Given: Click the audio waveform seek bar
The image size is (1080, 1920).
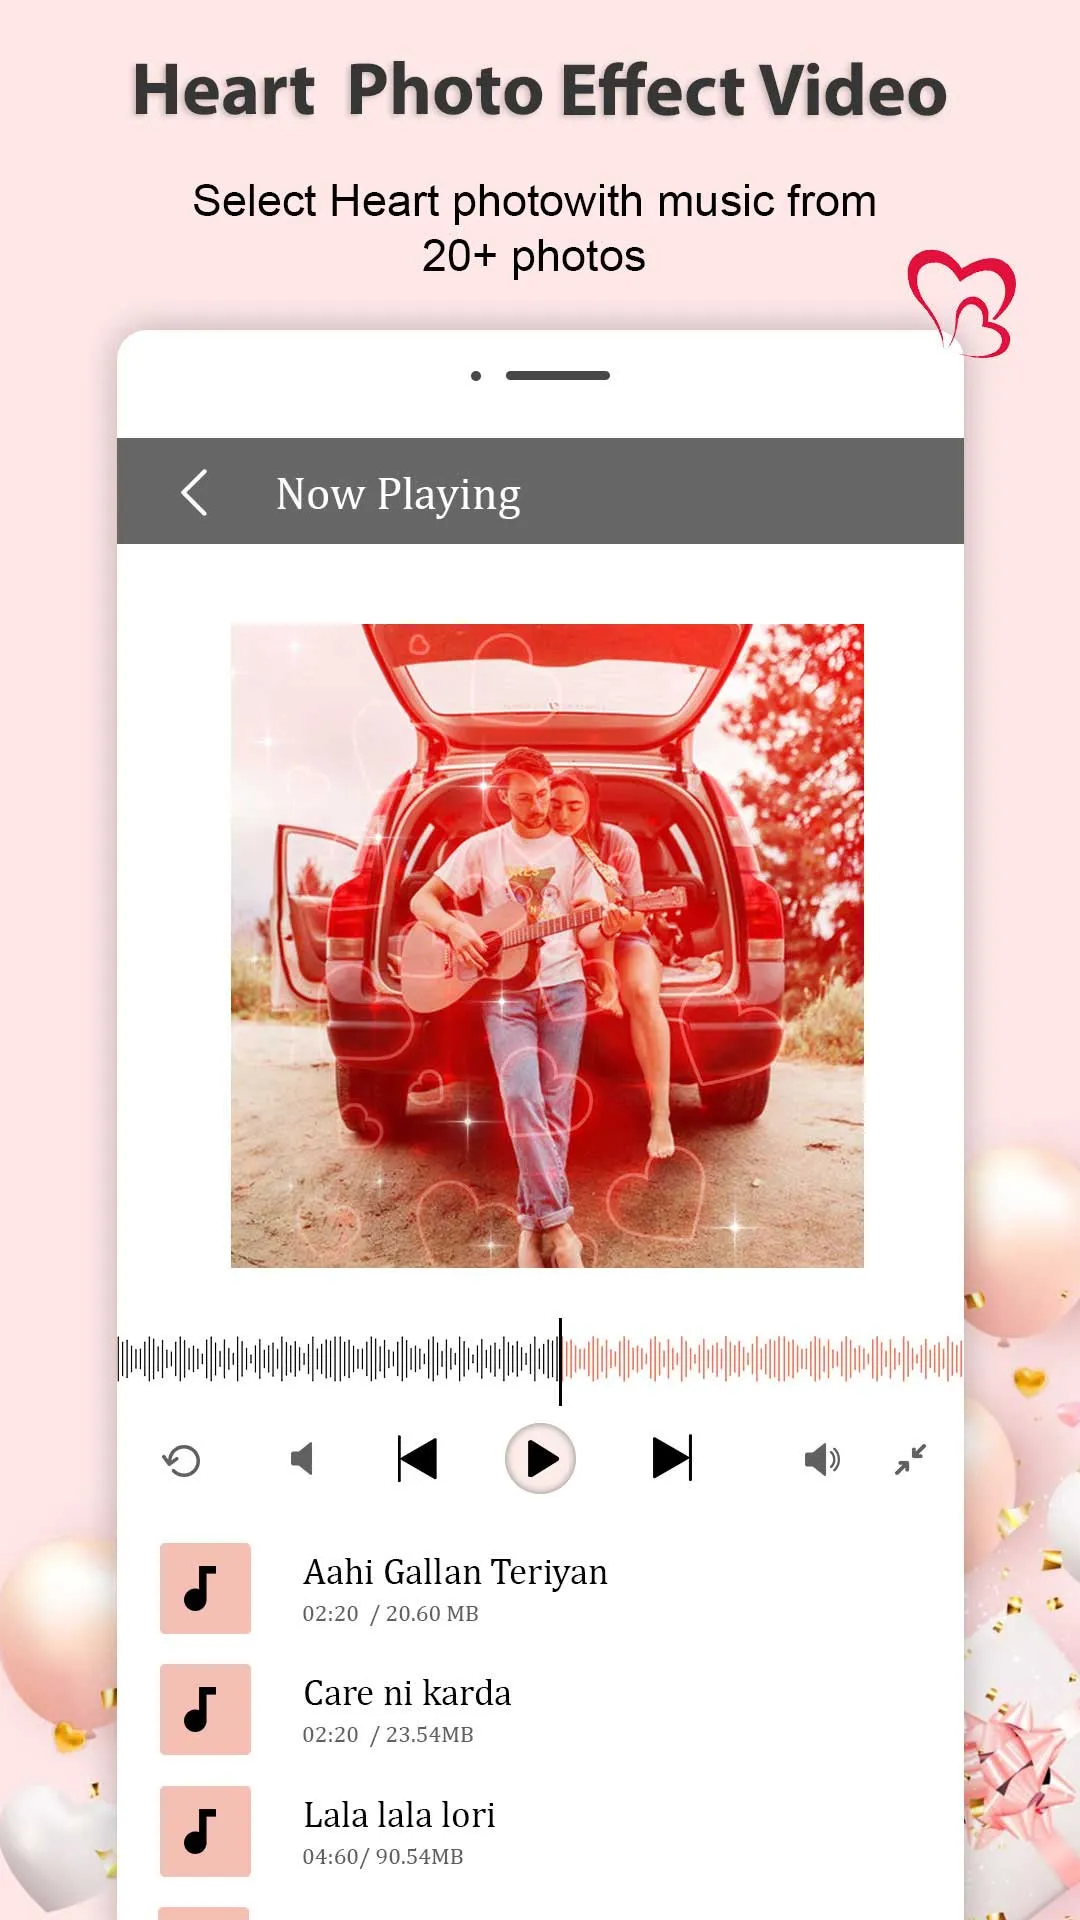Looking at the screenshot, I should point(540,1360).
